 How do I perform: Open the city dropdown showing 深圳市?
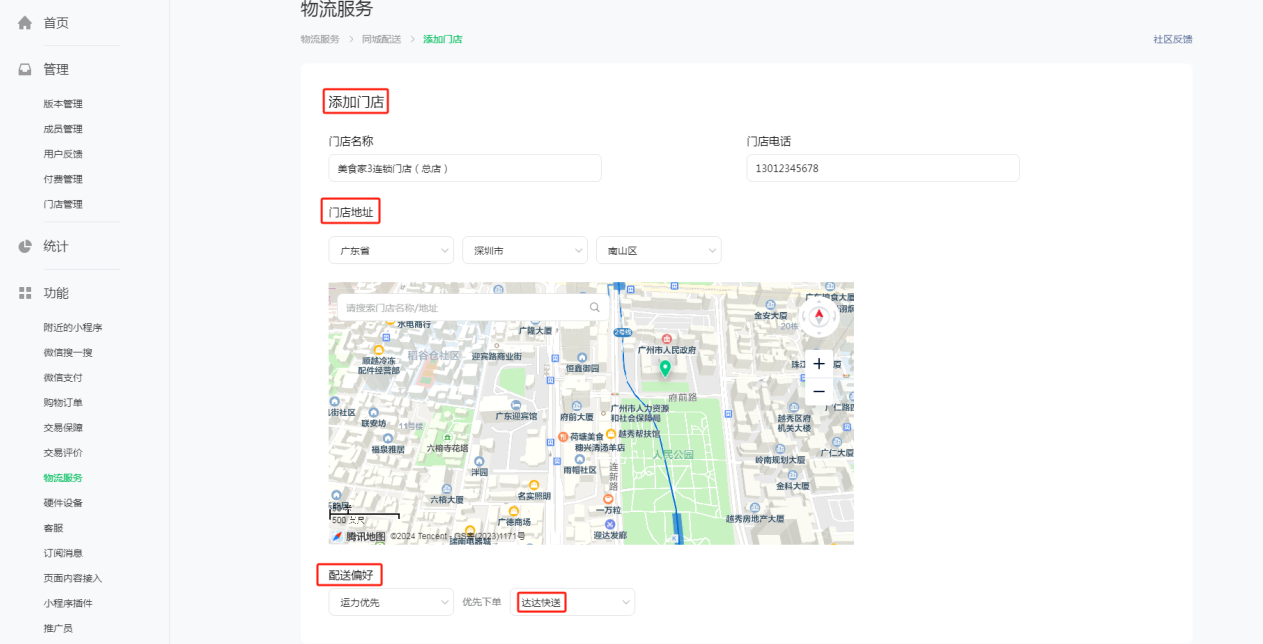525,250
